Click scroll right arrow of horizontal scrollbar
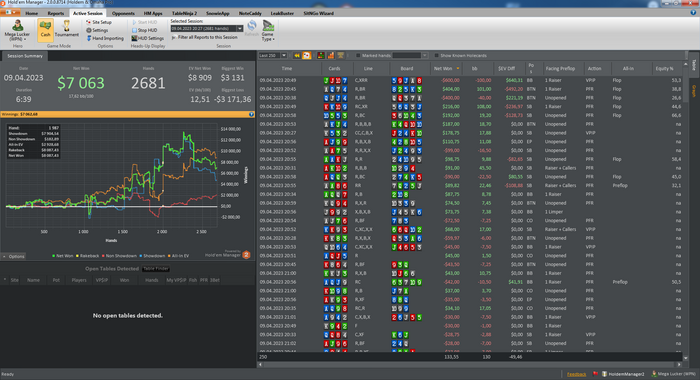This screenshot has width=700, height=380. 679,365
